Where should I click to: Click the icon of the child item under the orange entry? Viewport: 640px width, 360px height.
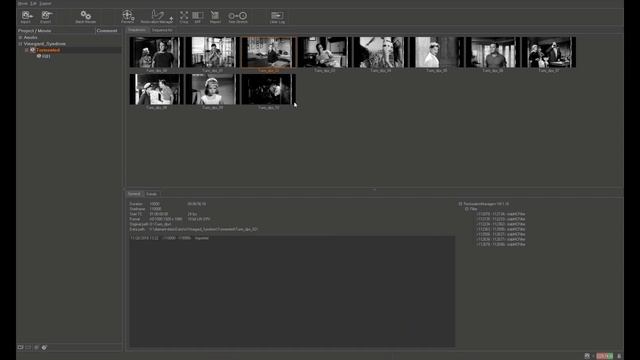click(39, 56)
